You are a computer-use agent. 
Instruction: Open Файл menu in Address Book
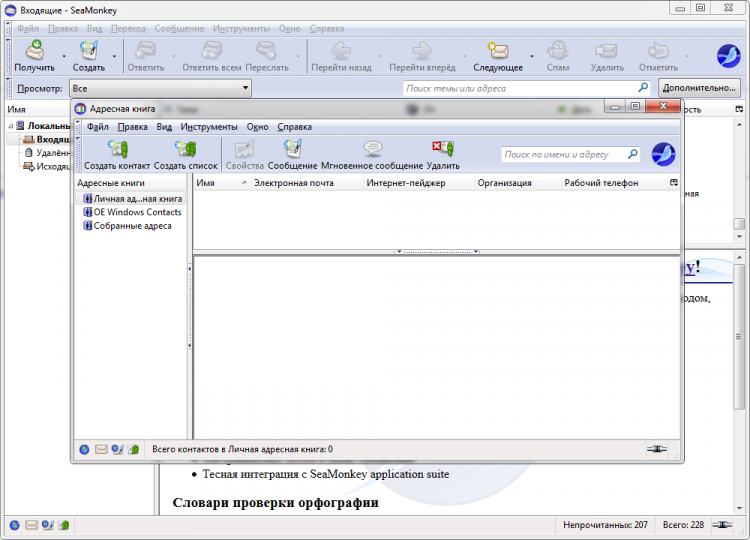point(98,127)
